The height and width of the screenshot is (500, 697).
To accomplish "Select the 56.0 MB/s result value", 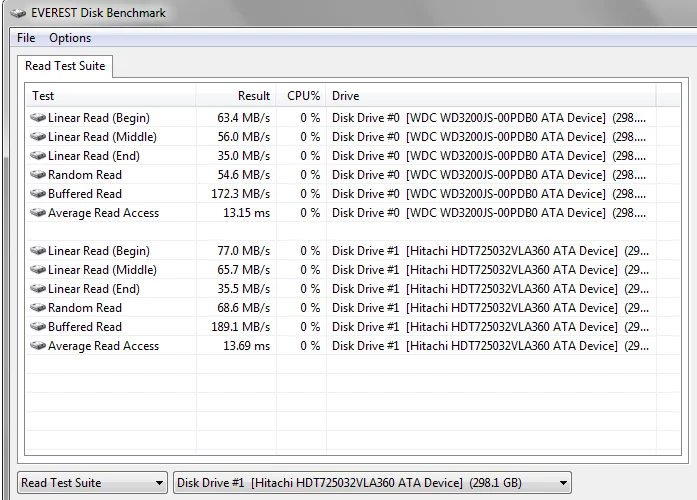I will pyautogui.click(x=244, y=137).
